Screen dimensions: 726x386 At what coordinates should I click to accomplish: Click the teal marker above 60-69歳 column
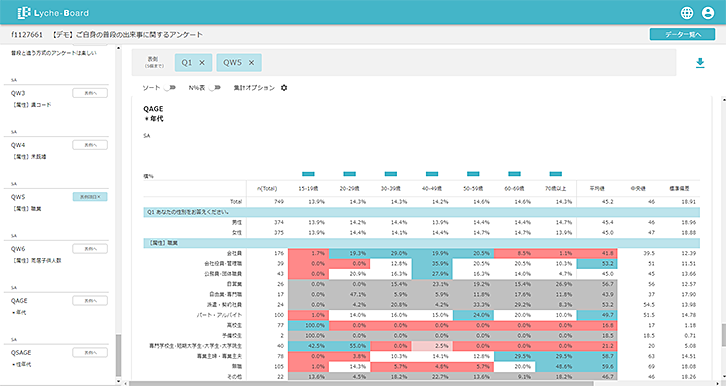pos(514,174)
